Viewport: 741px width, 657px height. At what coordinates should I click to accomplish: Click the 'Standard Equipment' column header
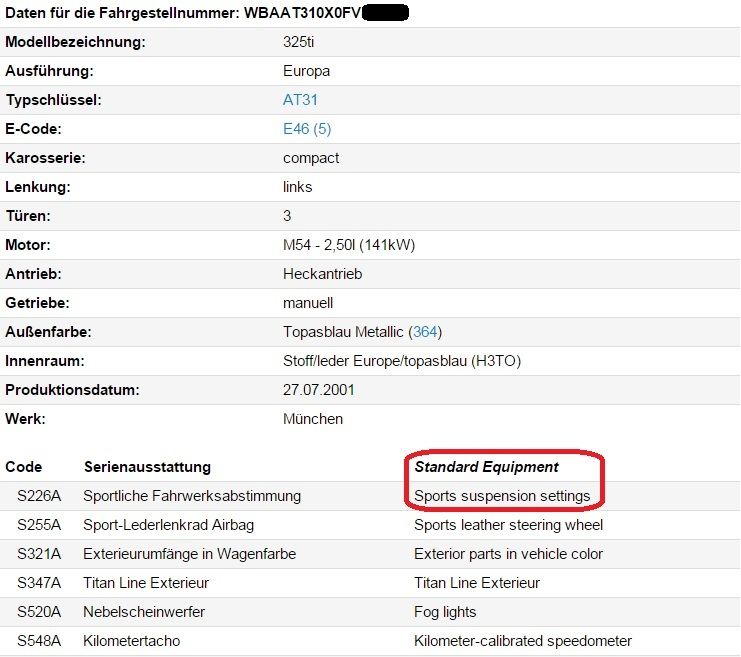click(486, 467)
